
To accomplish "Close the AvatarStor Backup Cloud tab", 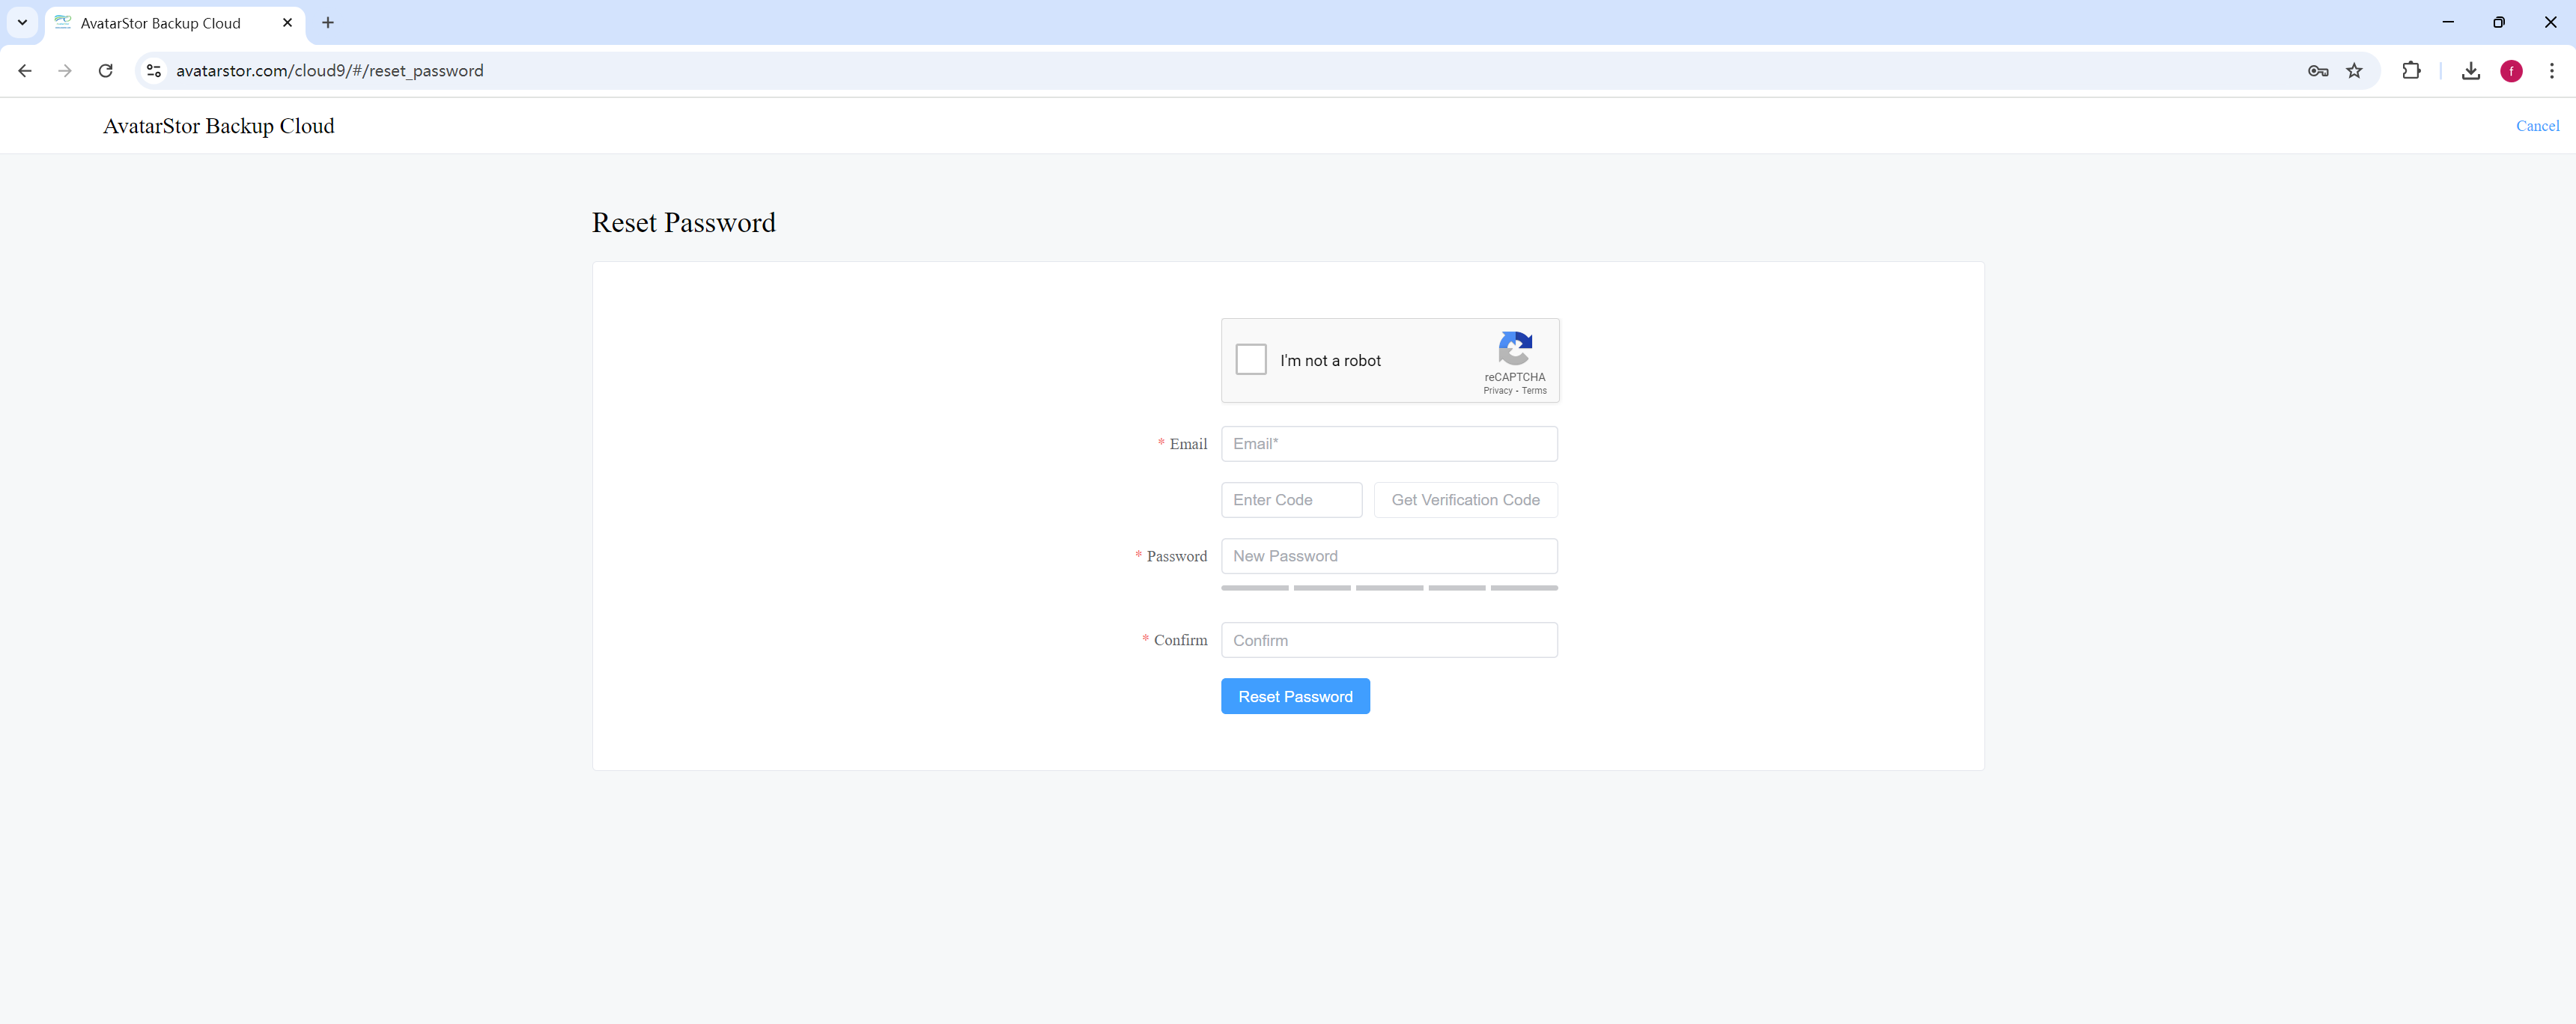I will click(288, 22).
